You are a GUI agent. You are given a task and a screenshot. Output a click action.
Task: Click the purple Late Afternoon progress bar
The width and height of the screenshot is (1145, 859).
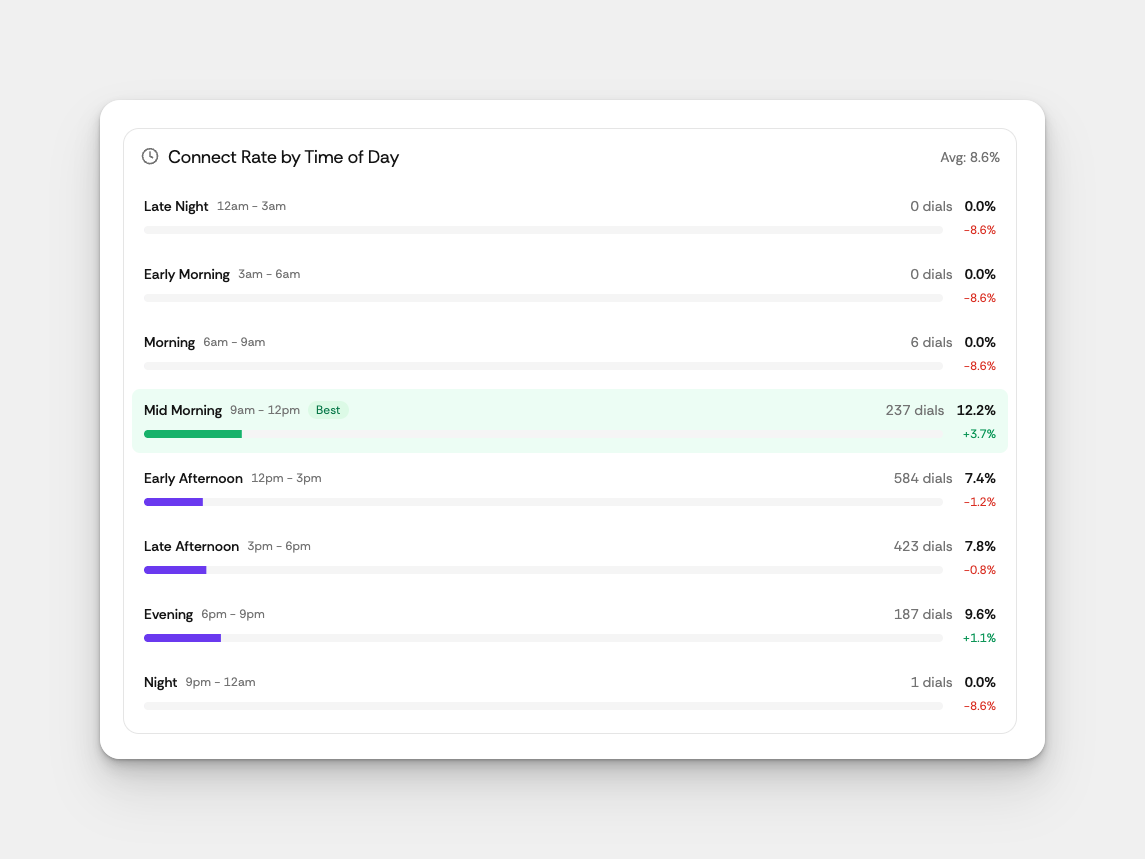pos(175,570)
